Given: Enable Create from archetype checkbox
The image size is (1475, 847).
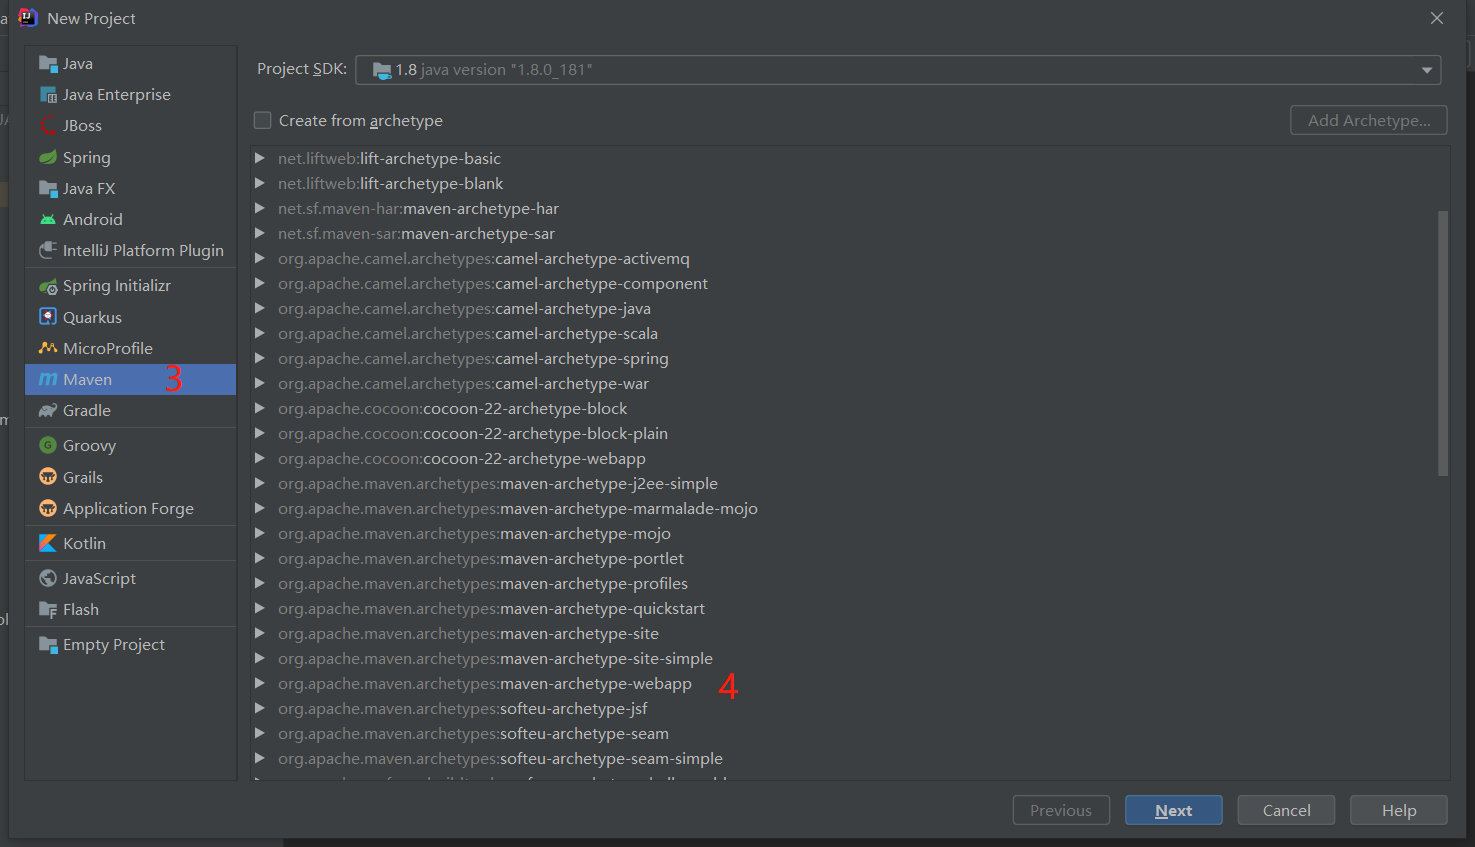Looking at the screenshot, I should pos(262,120).
